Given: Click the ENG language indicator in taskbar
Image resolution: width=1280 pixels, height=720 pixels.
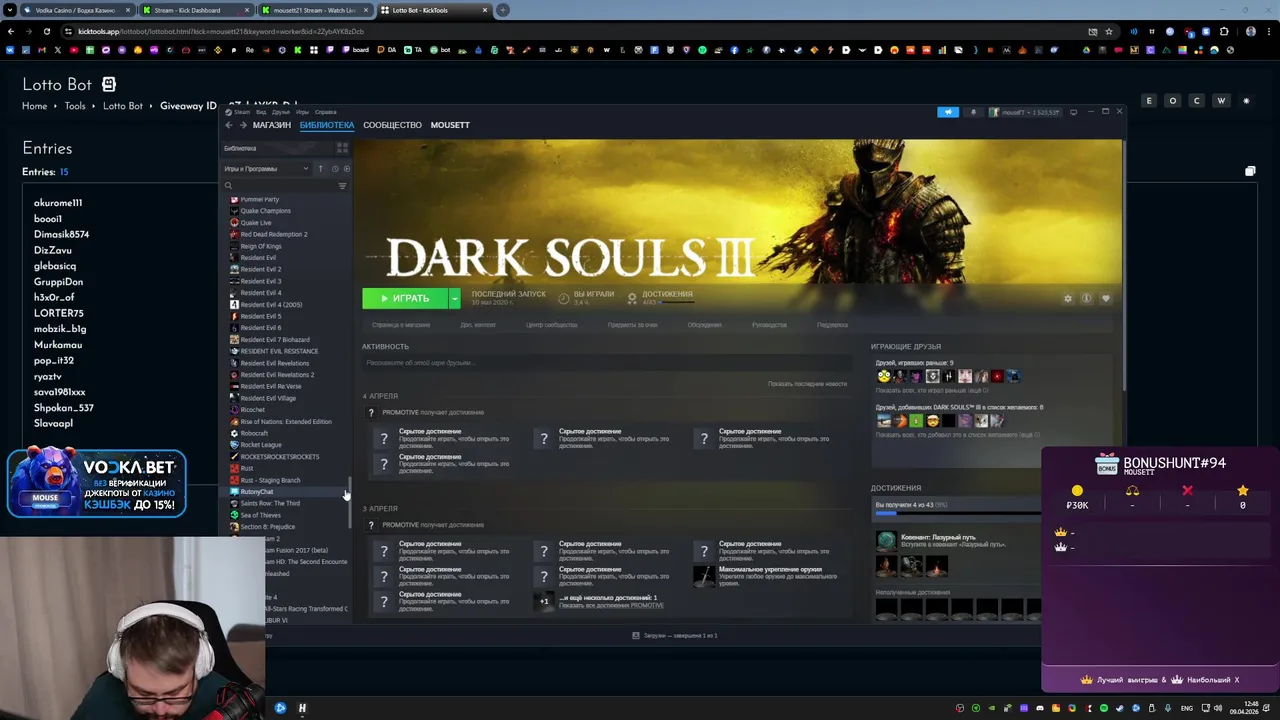Looking at the screenshot, I should 1187,708.
